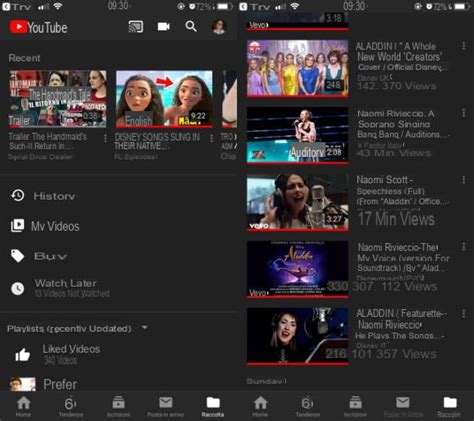Click Naomi Scott - Speechless title
Image resolution: width=474 pixels, height=421 pixels.
[x=403, y=191]
